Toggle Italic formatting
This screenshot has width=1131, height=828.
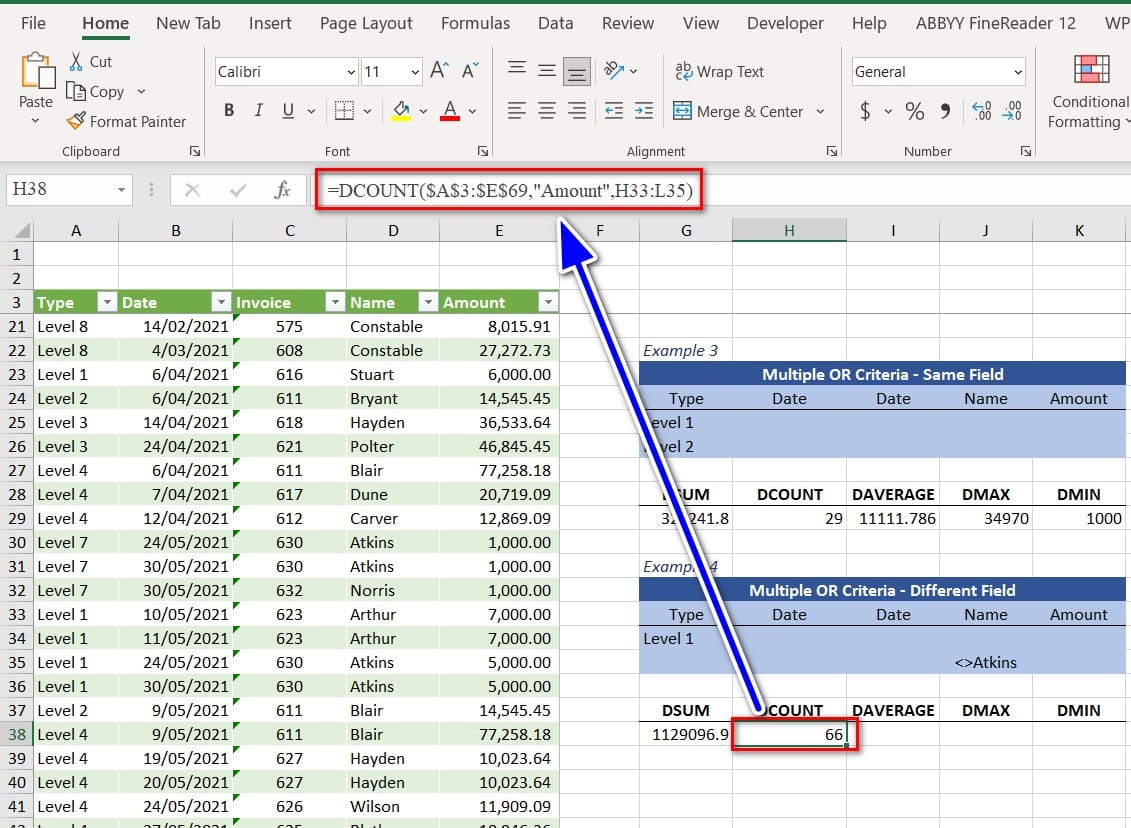click(259, 111)
